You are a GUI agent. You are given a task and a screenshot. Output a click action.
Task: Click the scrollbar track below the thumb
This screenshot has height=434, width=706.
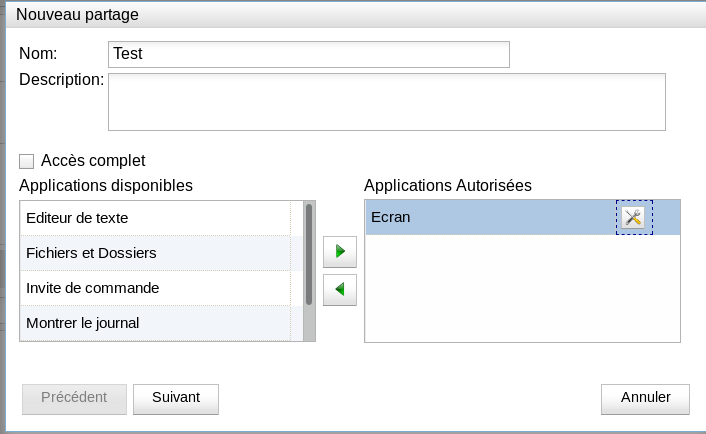coord(309,323)
